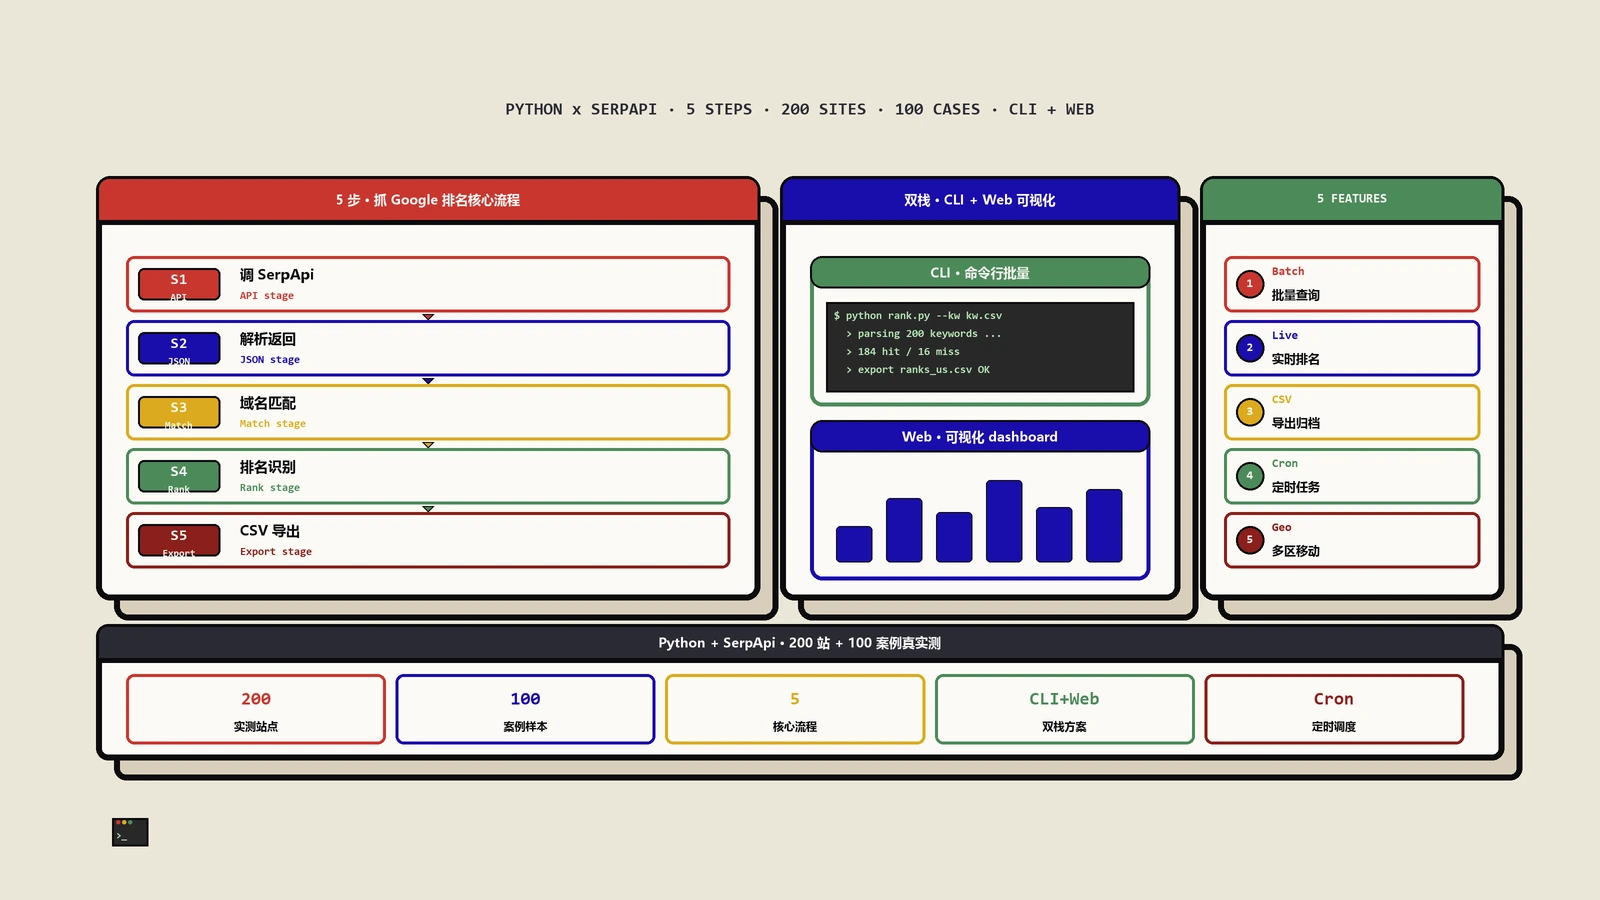Click the "Match stage" sublabel
Screen dimensions: 1600x900
[x=273, y=424]
